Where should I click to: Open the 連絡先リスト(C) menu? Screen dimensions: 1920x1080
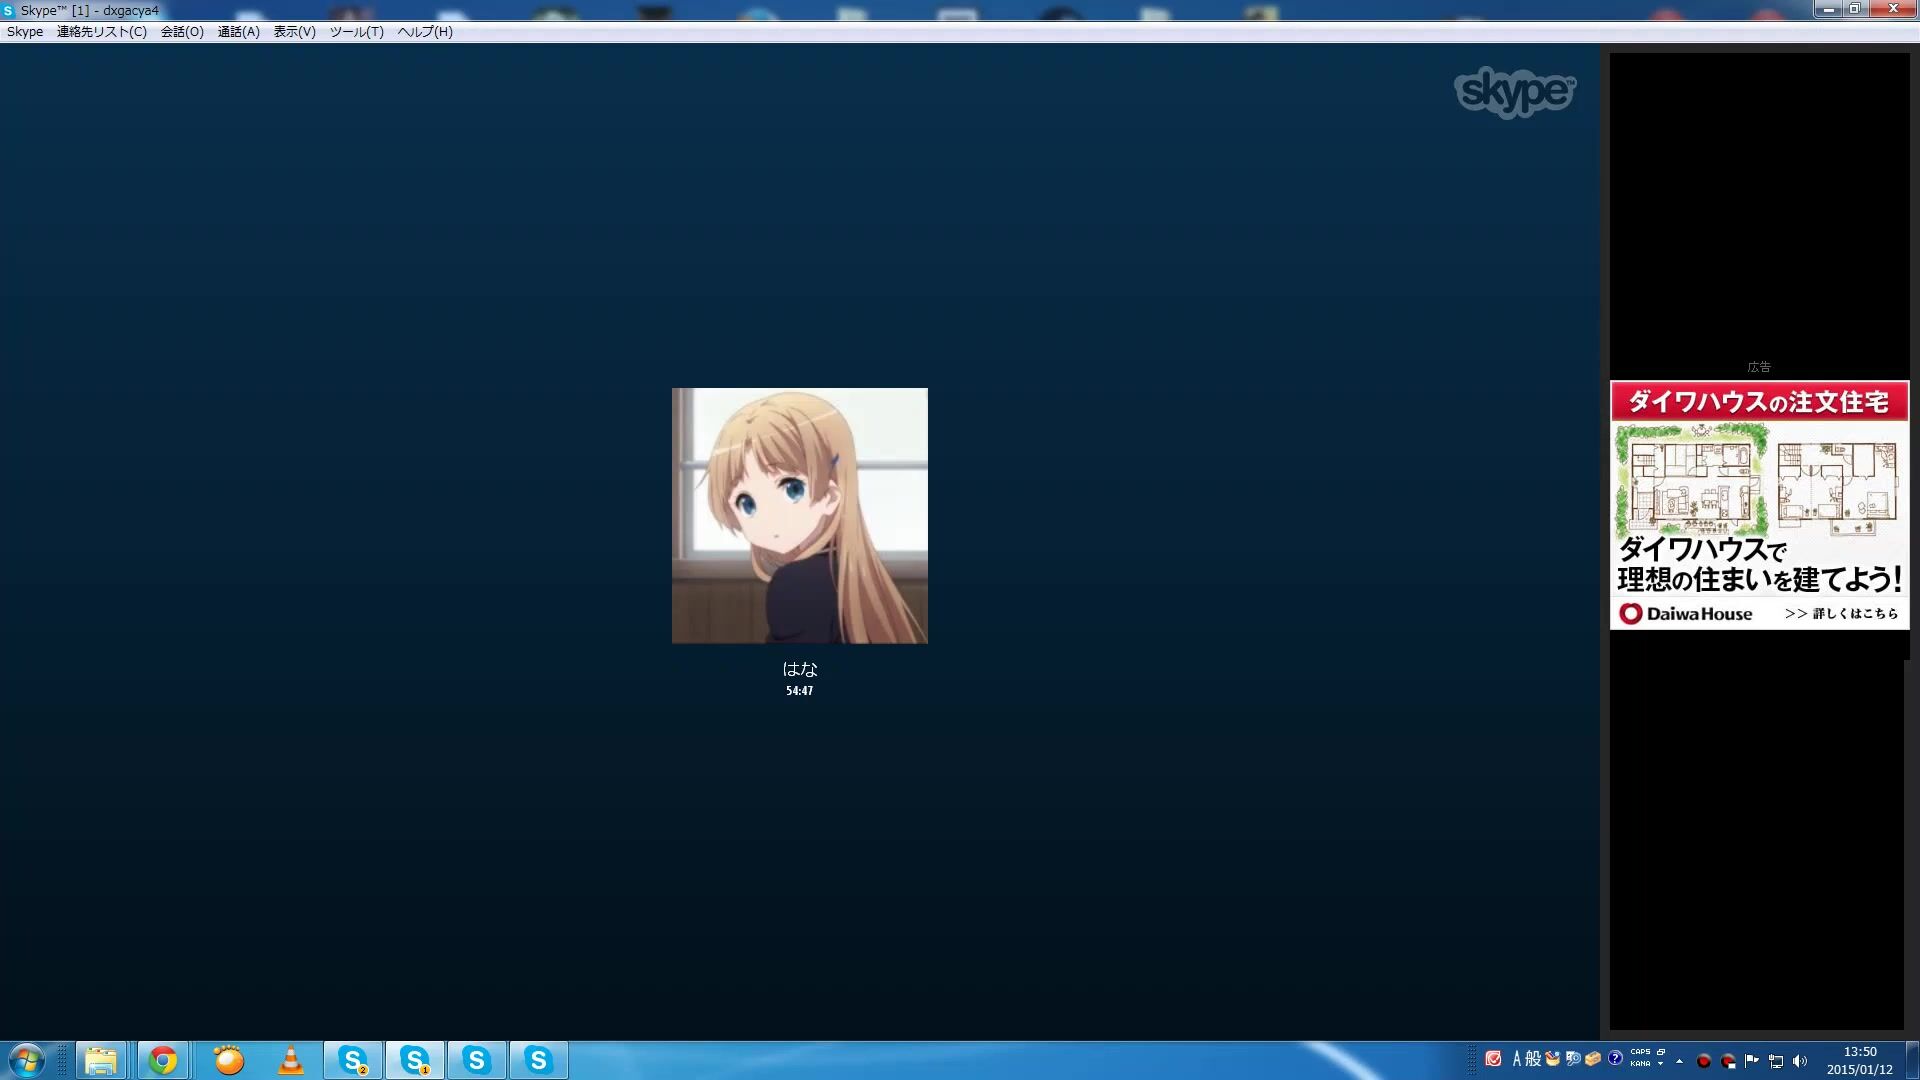(x=101, y=32)
